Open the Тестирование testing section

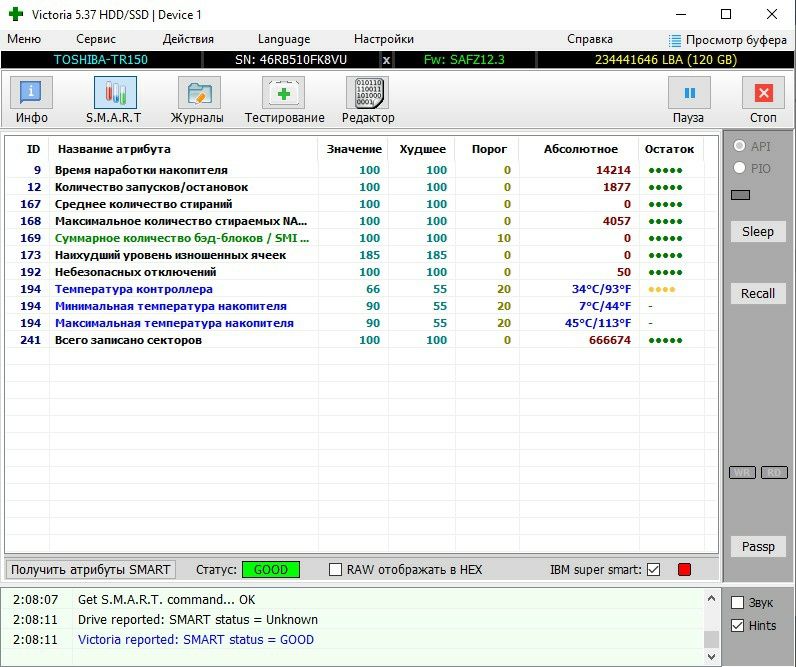click(284, 101)
